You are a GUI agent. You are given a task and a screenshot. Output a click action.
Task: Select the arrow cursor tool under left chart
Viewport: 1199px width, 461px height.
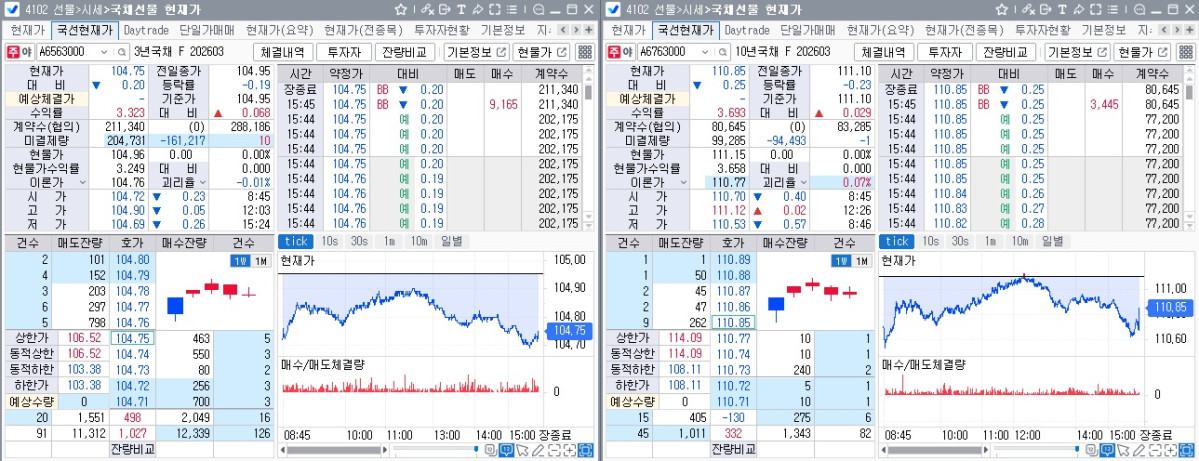(522, 450)
